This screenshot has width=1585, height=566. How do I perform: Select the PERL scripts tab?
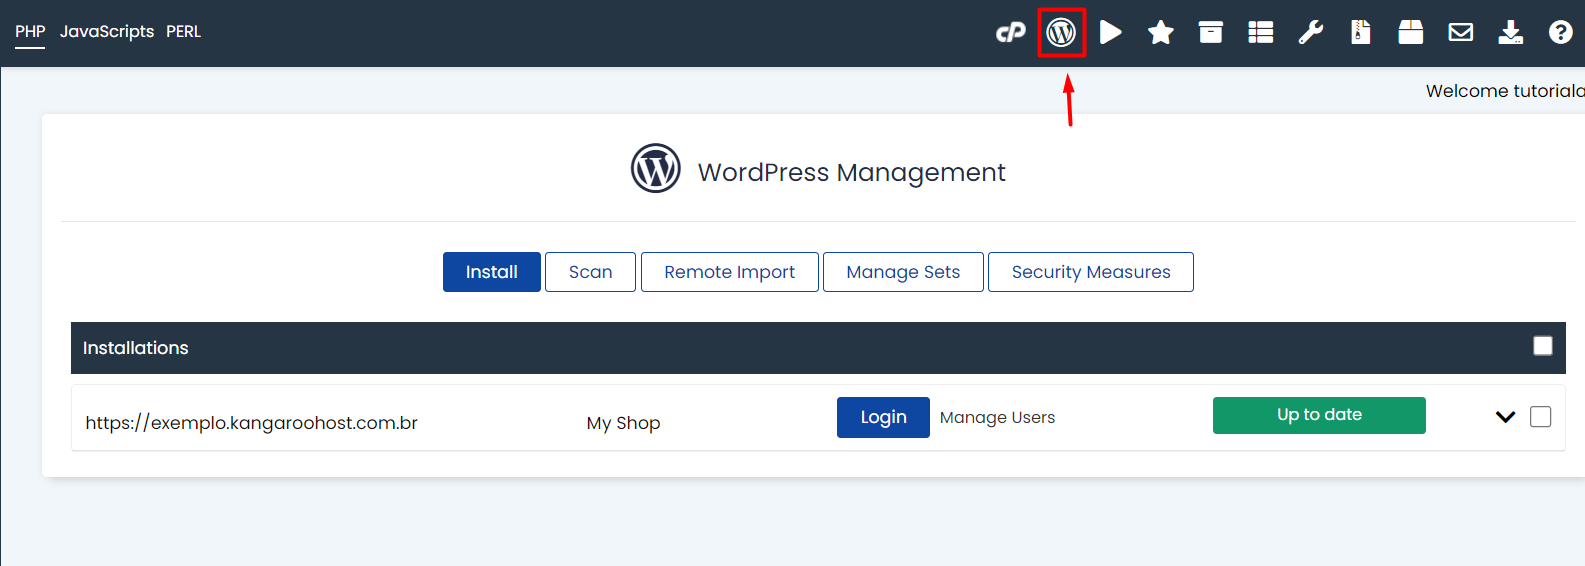(184, 31)
